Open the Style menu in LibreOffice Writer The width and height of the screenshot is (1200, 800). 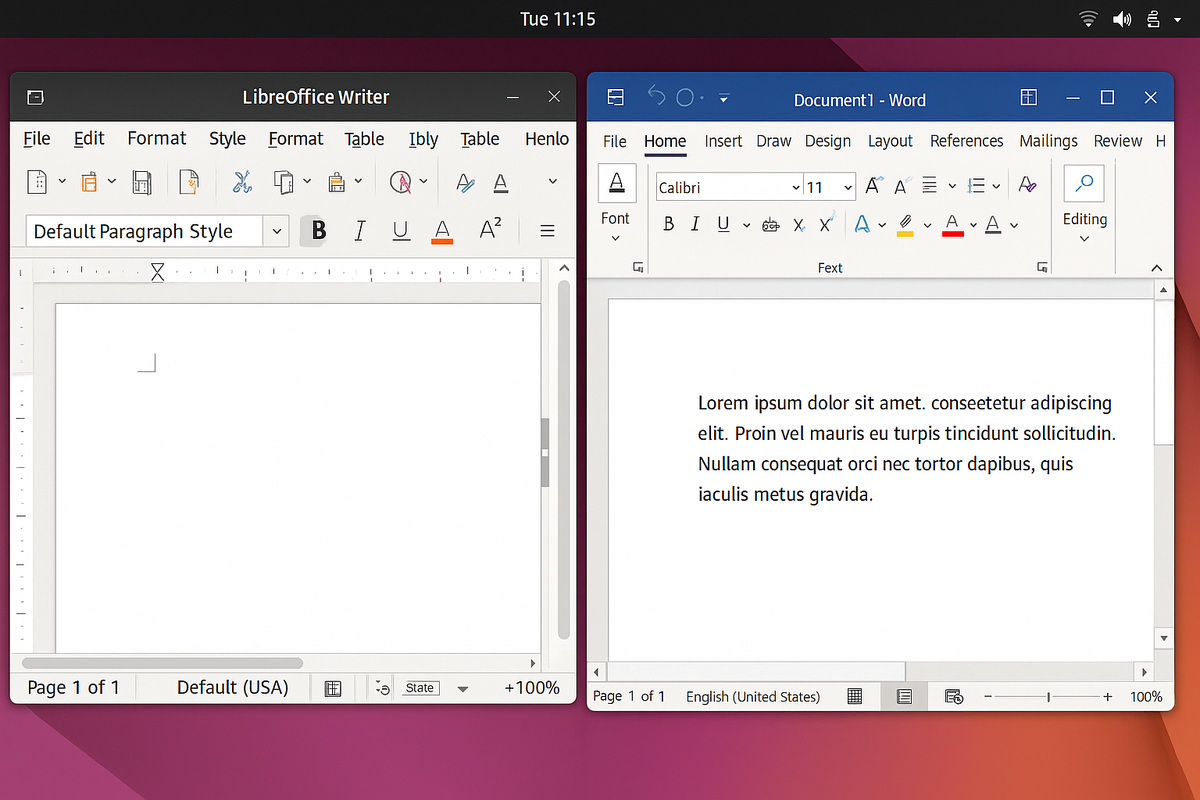coord(227,139)
